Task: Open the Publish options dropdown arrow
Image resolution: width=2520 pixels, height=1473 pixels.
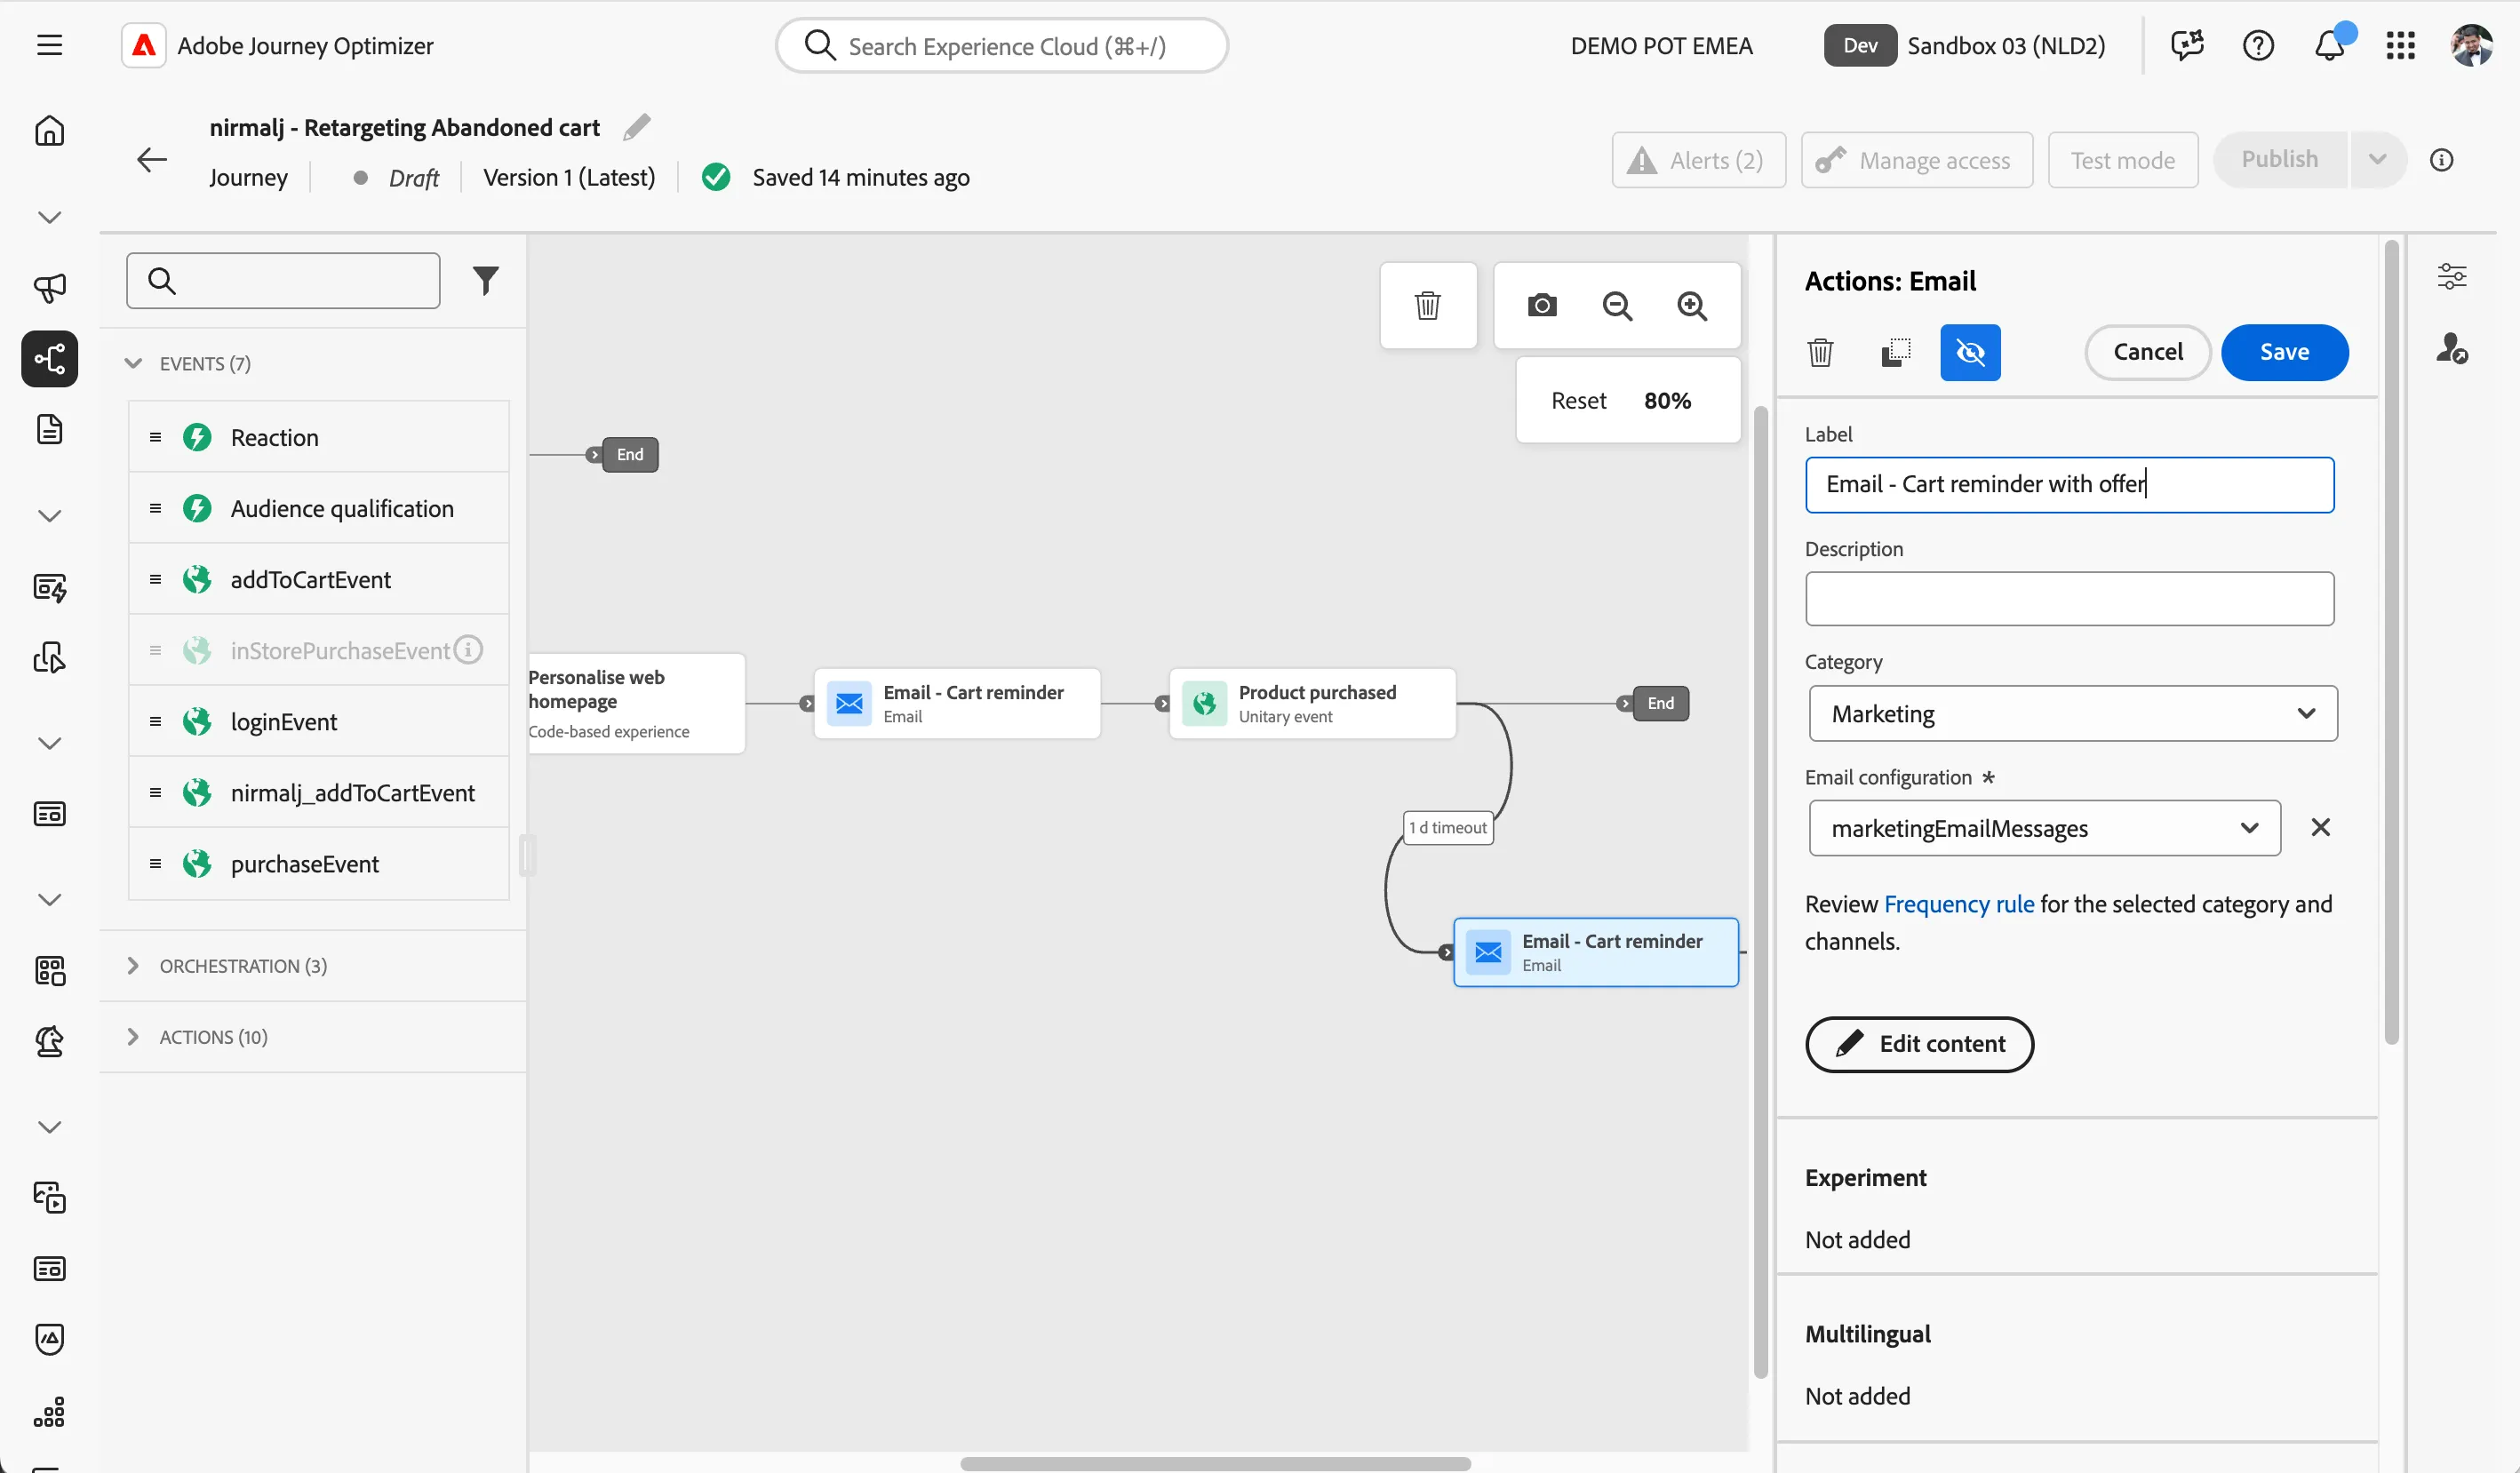Action: tap(2377, 160)
